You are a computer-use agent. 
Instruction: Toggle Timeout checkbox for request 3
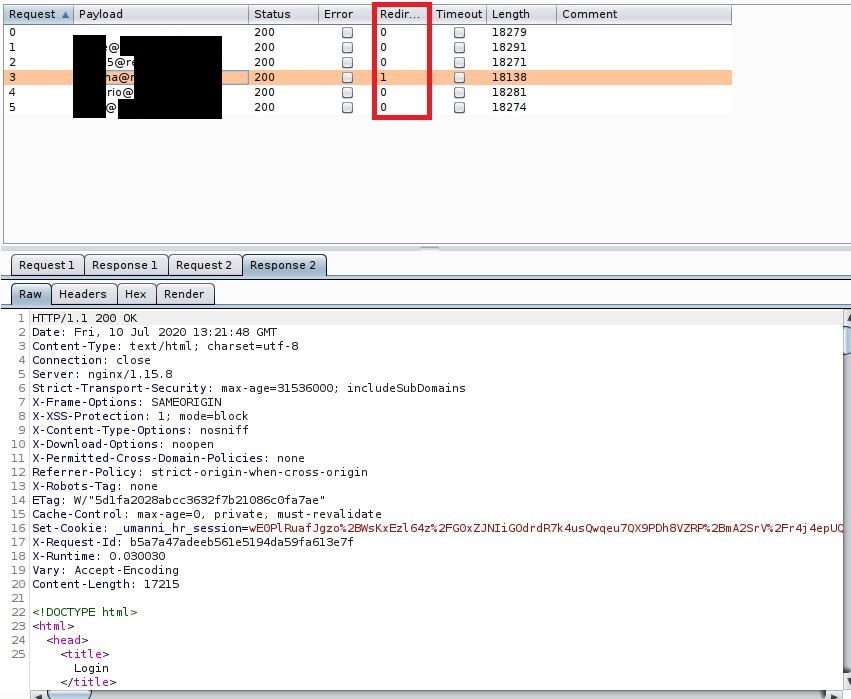point(459,78)
